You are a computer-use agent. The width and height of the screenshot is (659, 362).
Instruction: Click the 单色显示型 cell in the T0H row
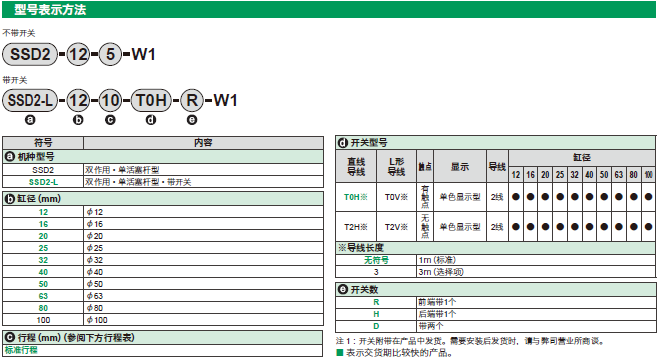[460, 197]
